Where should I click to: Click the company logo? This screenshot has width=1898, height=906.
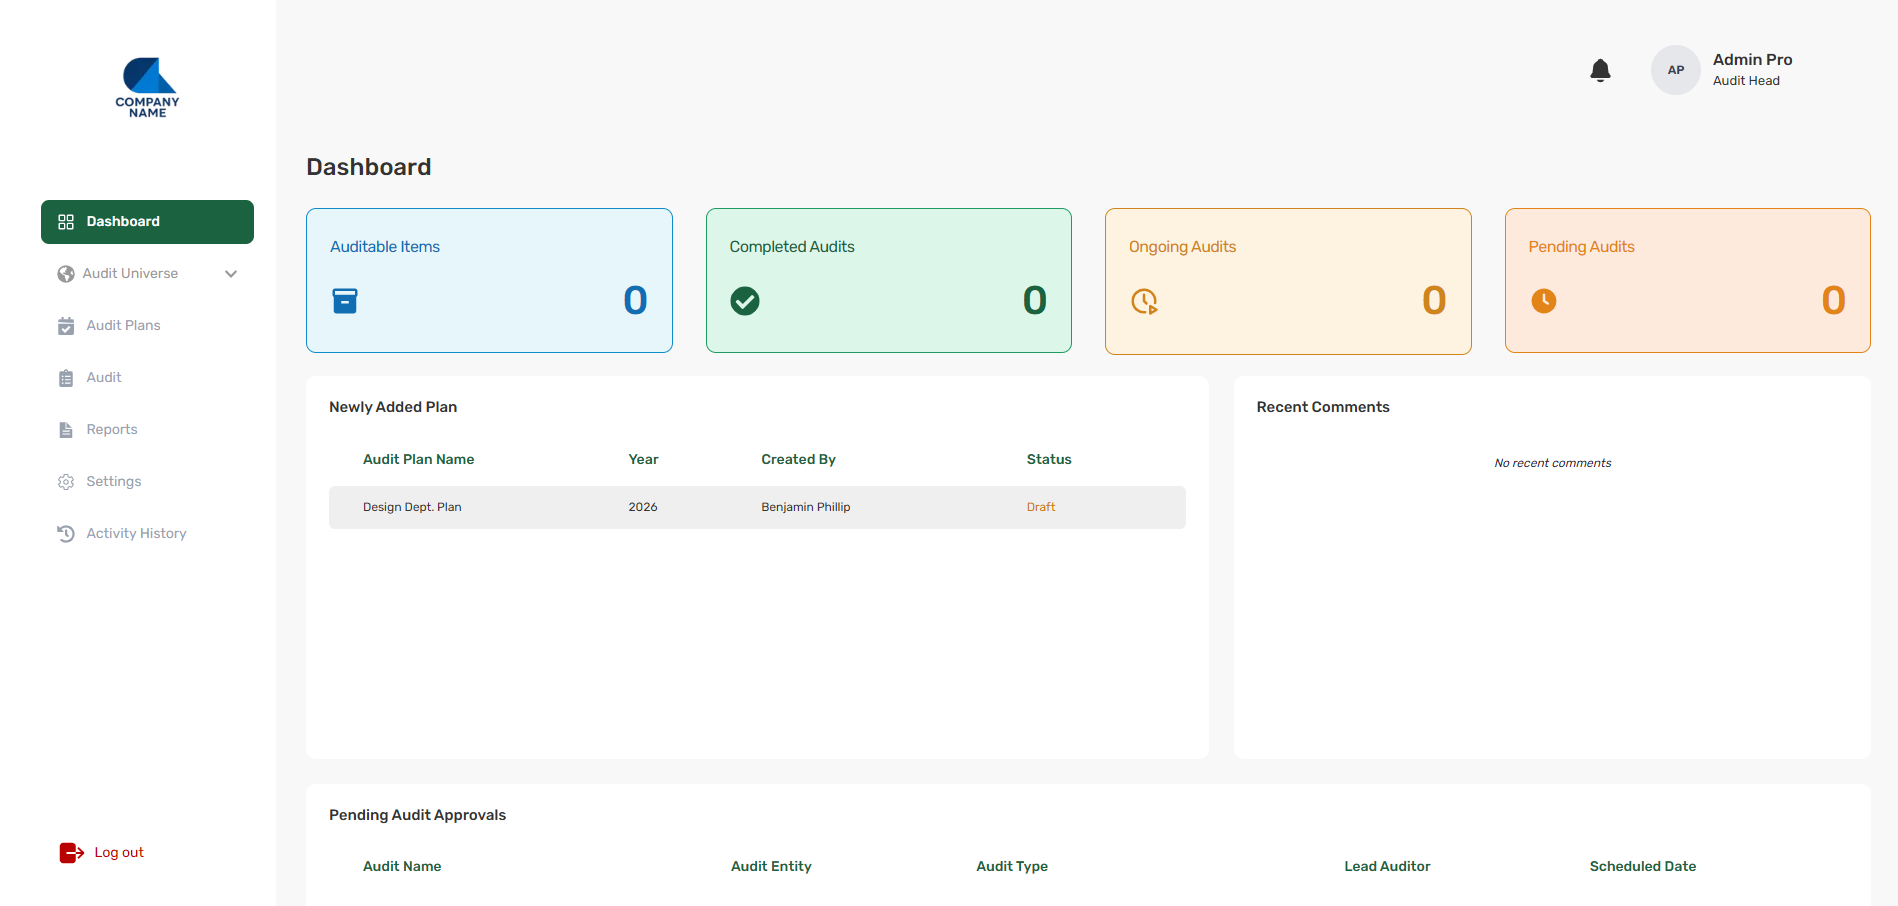[148, 87]
